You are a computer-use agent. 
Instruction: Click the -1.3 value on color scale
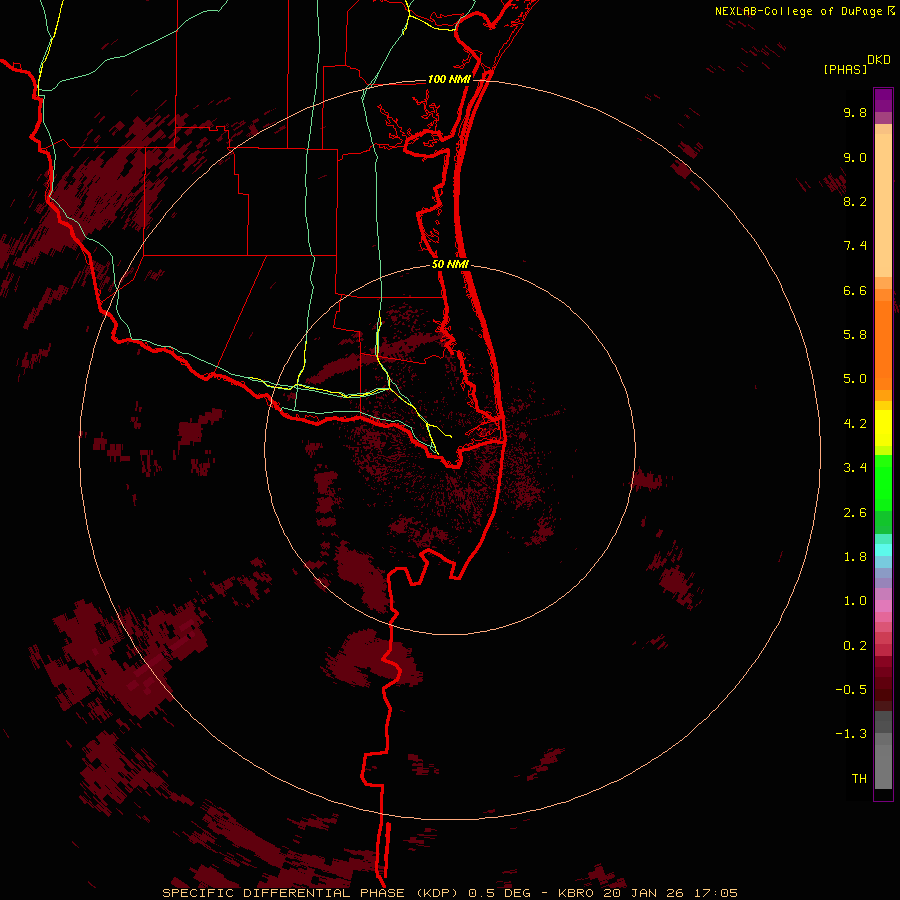(851, 734)
